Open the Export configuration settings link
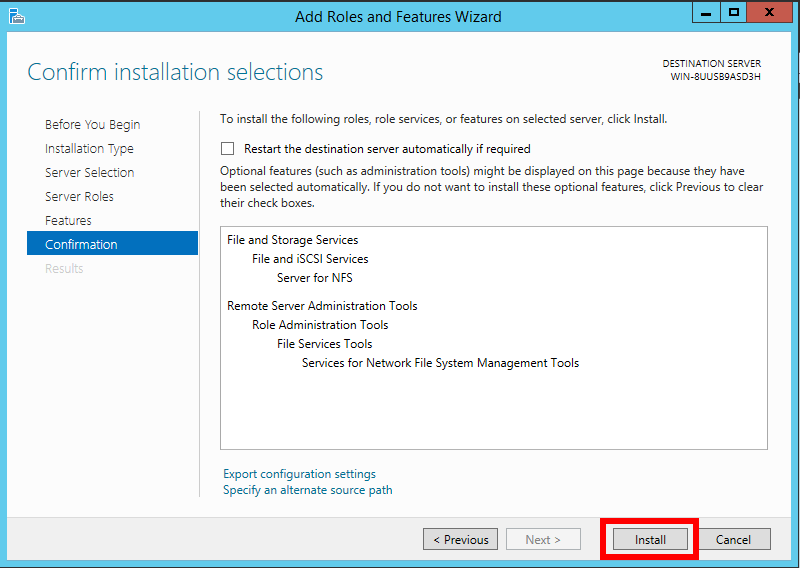This screenshot has width=800, height=568. point(299,474)
